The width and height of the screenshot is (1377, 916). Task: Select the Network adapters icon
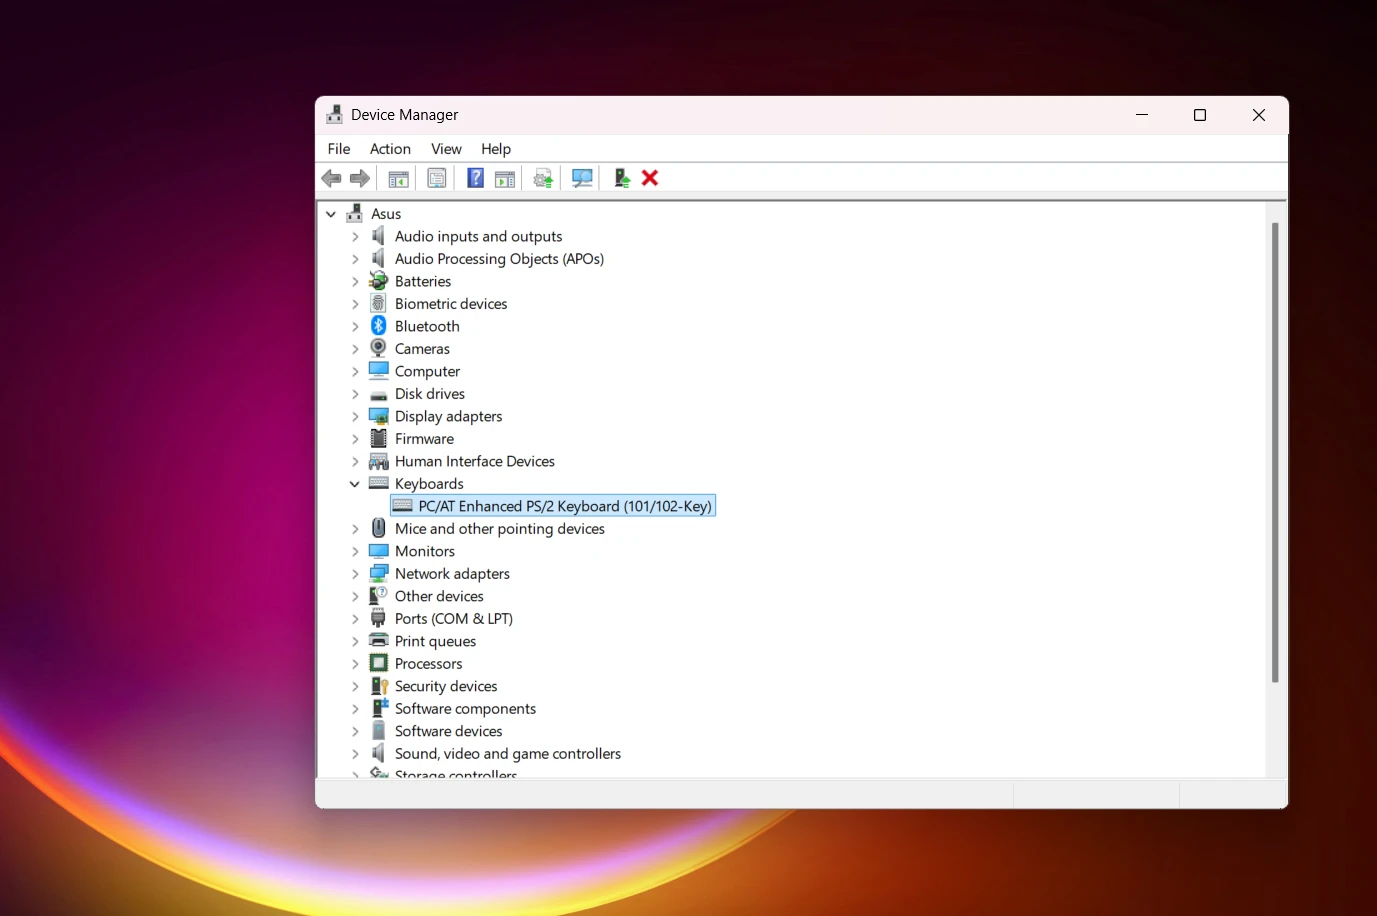(x=378, y=573)
